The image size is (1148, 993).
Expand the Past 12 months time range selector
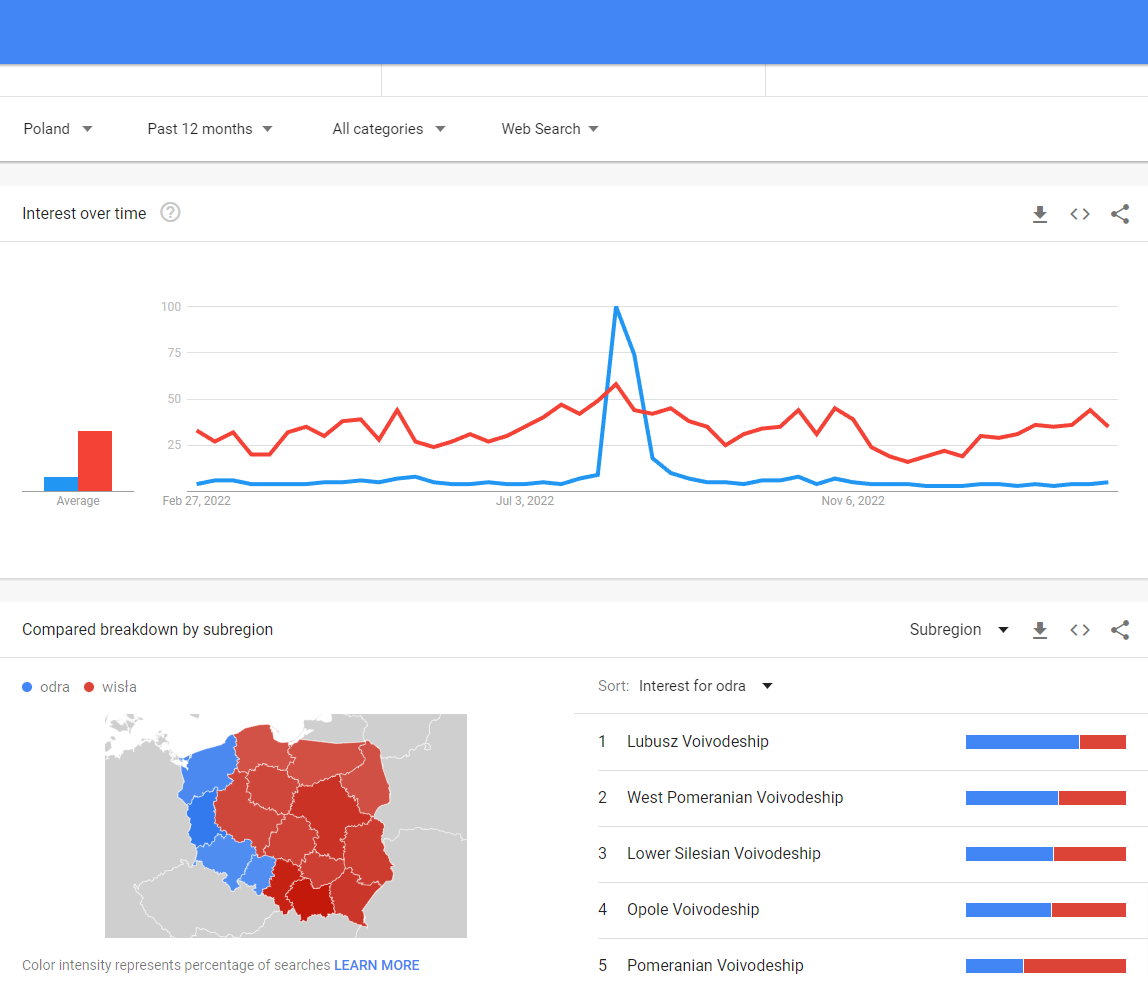point(209,128)
